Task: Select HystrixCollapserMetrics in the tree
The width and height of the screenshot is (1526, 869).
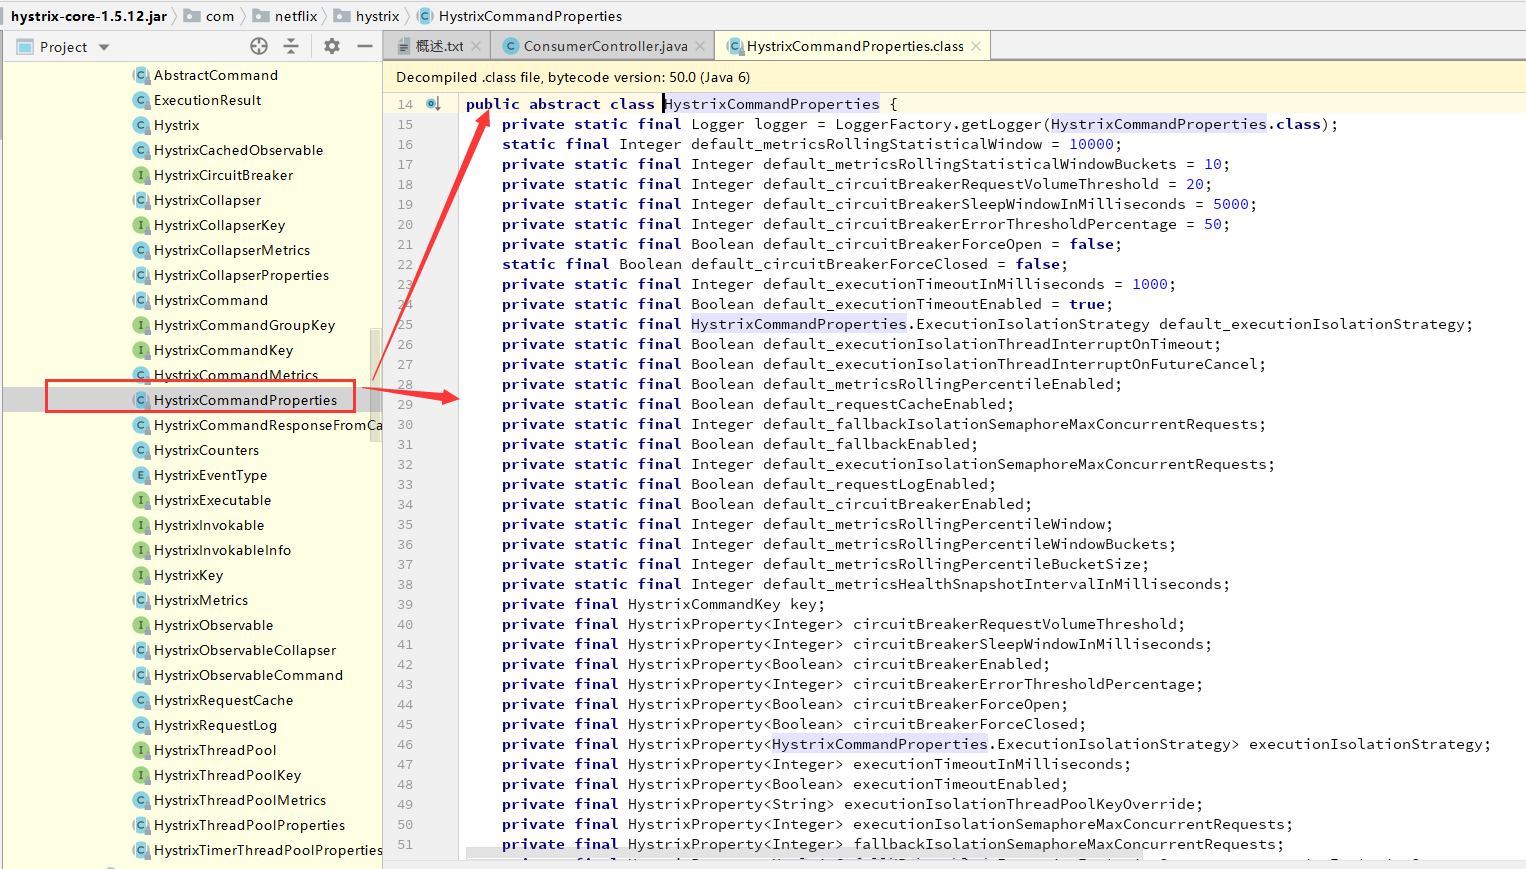Action: (232, 250)
